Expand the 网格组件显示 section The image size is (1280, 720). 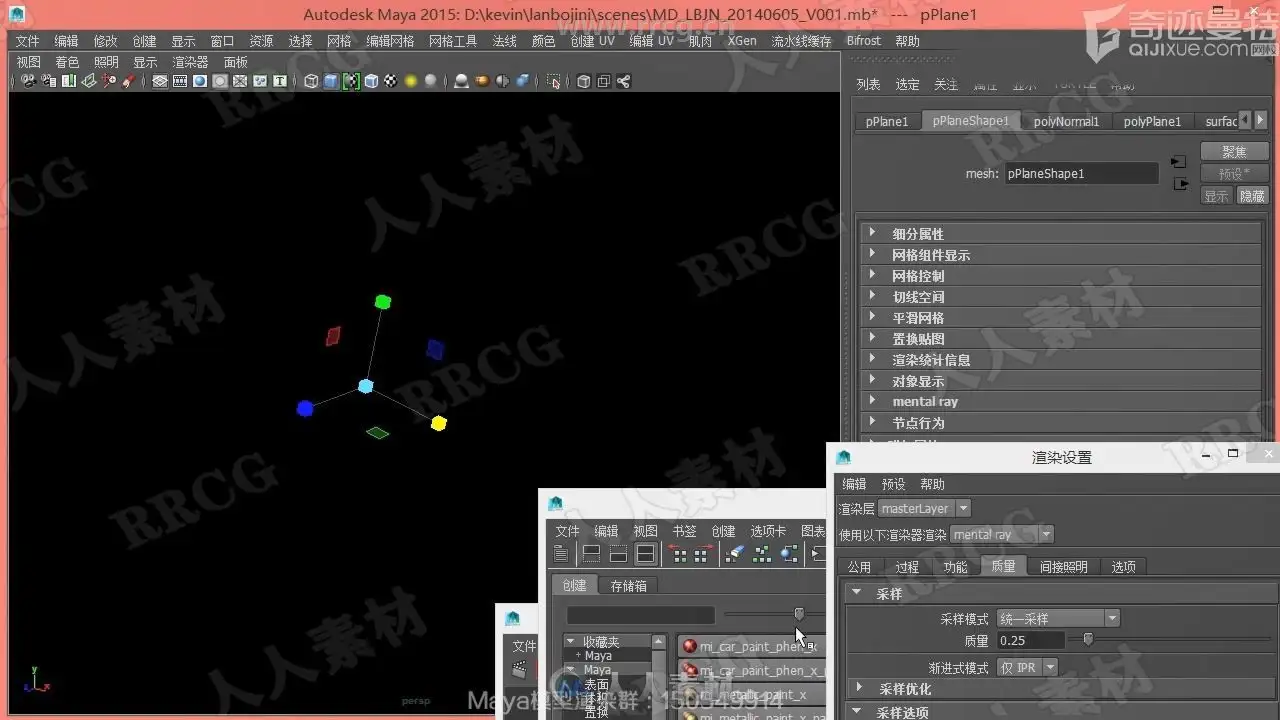point(1061,255)
